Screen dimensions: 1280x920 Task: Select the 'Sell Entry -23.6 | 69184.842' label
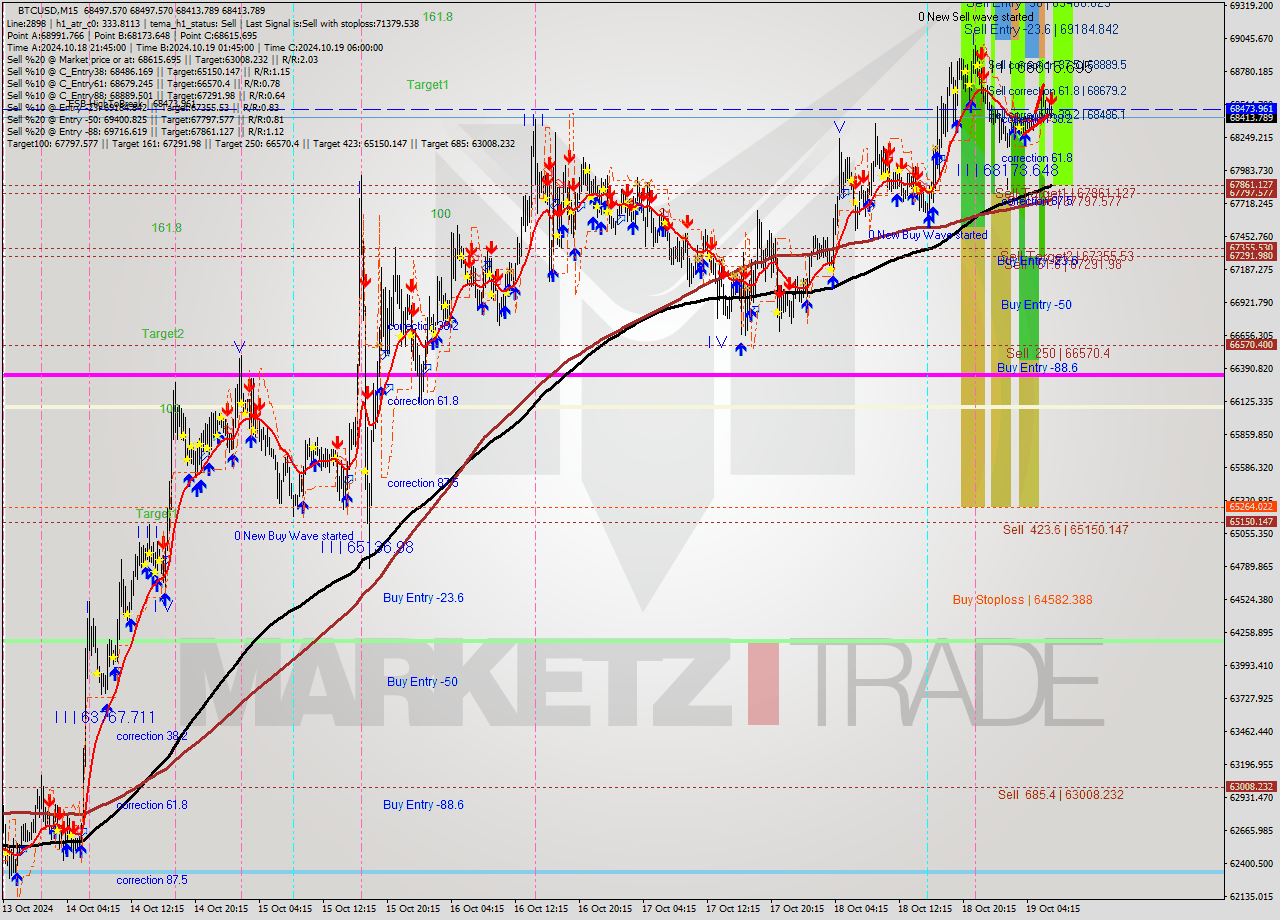(x=1041, y=30)
